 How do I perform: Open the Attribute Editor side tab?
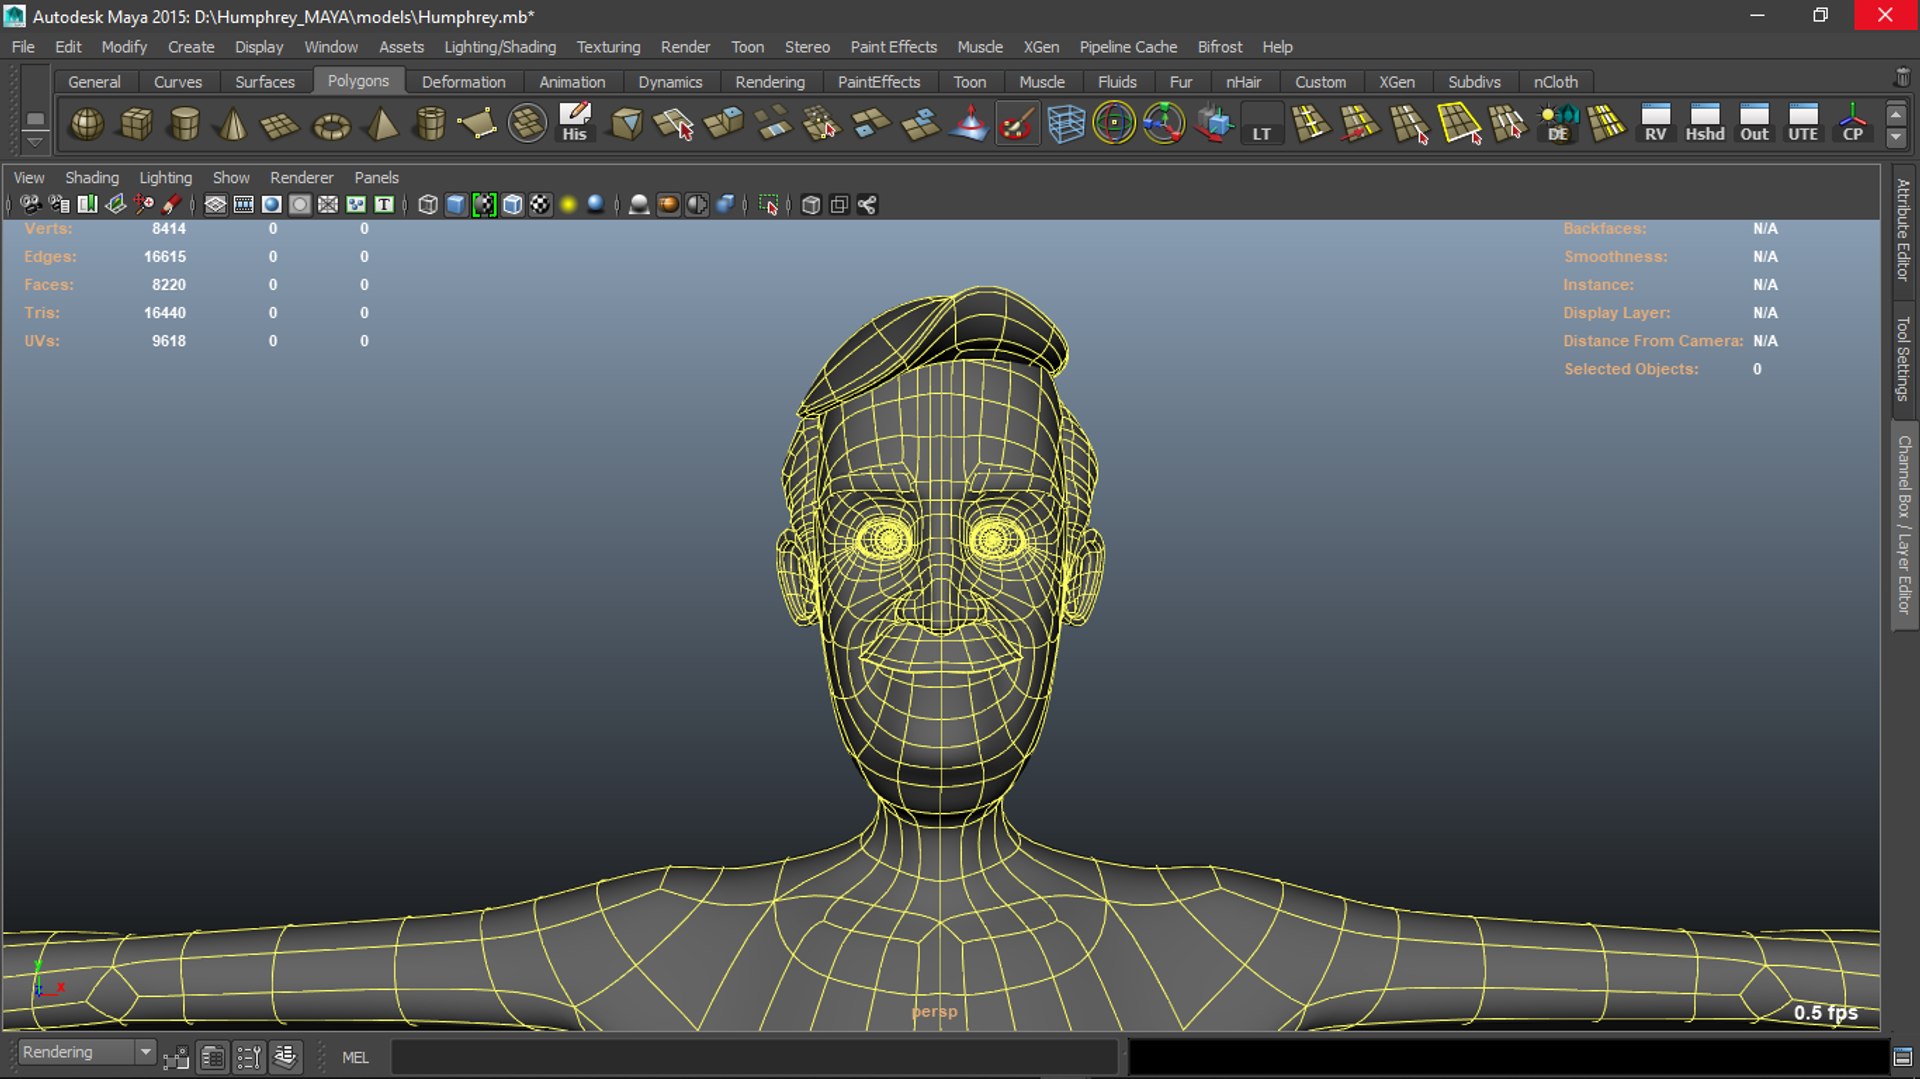tap(1903, 230)
